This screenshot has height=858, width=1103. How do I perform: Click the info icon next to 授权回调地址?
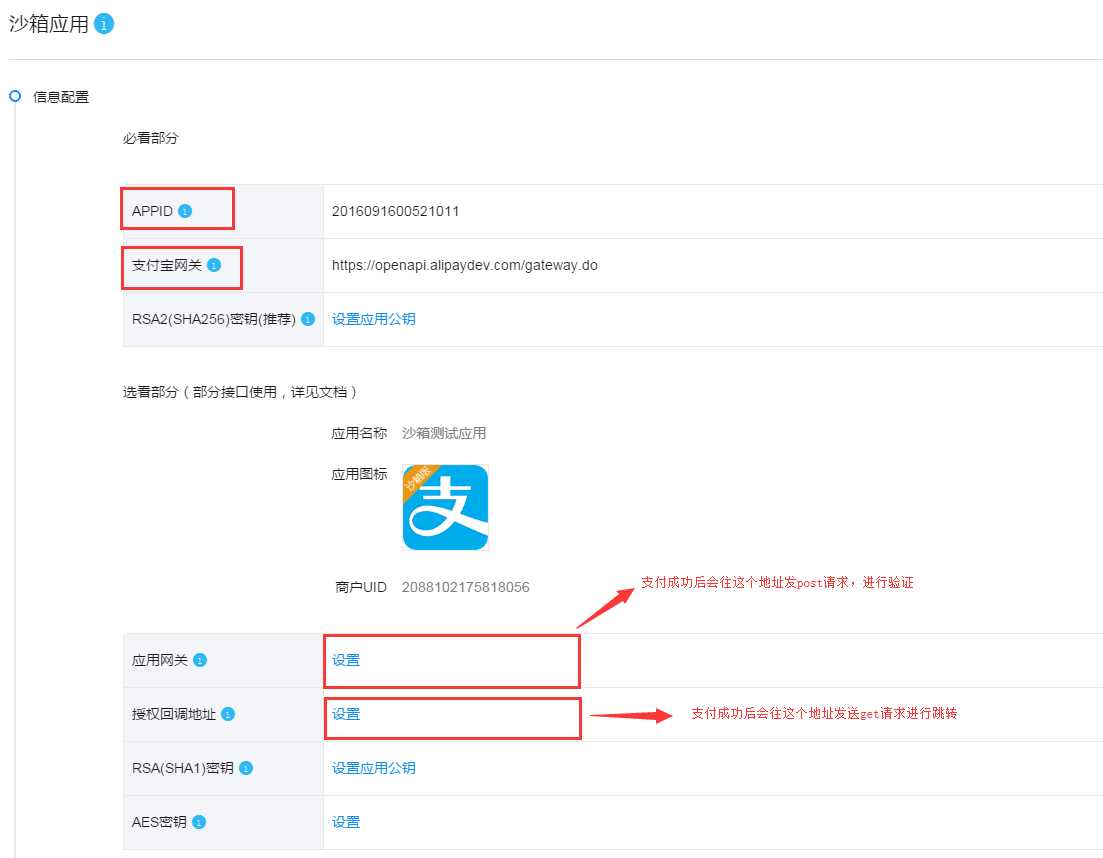point(228,714)
